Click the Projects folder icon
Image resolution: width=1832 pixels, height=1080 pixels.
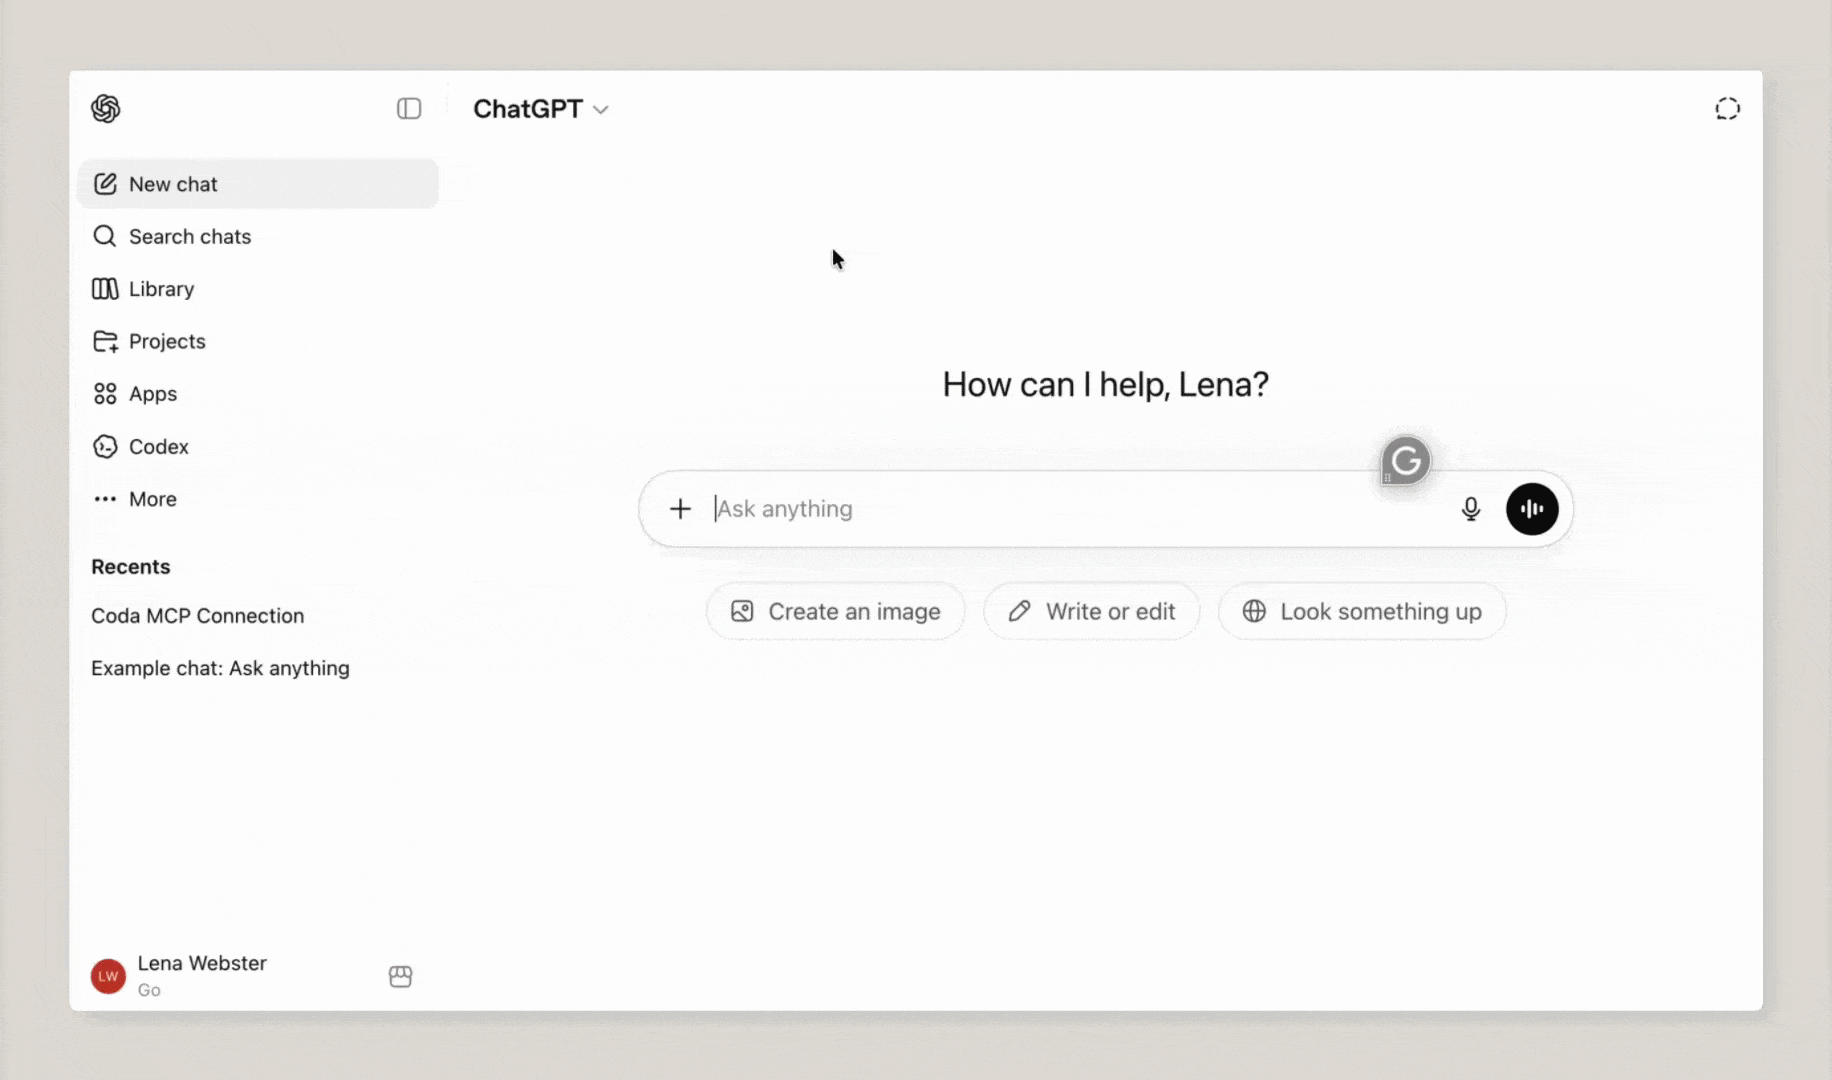[x=105, y=341]
